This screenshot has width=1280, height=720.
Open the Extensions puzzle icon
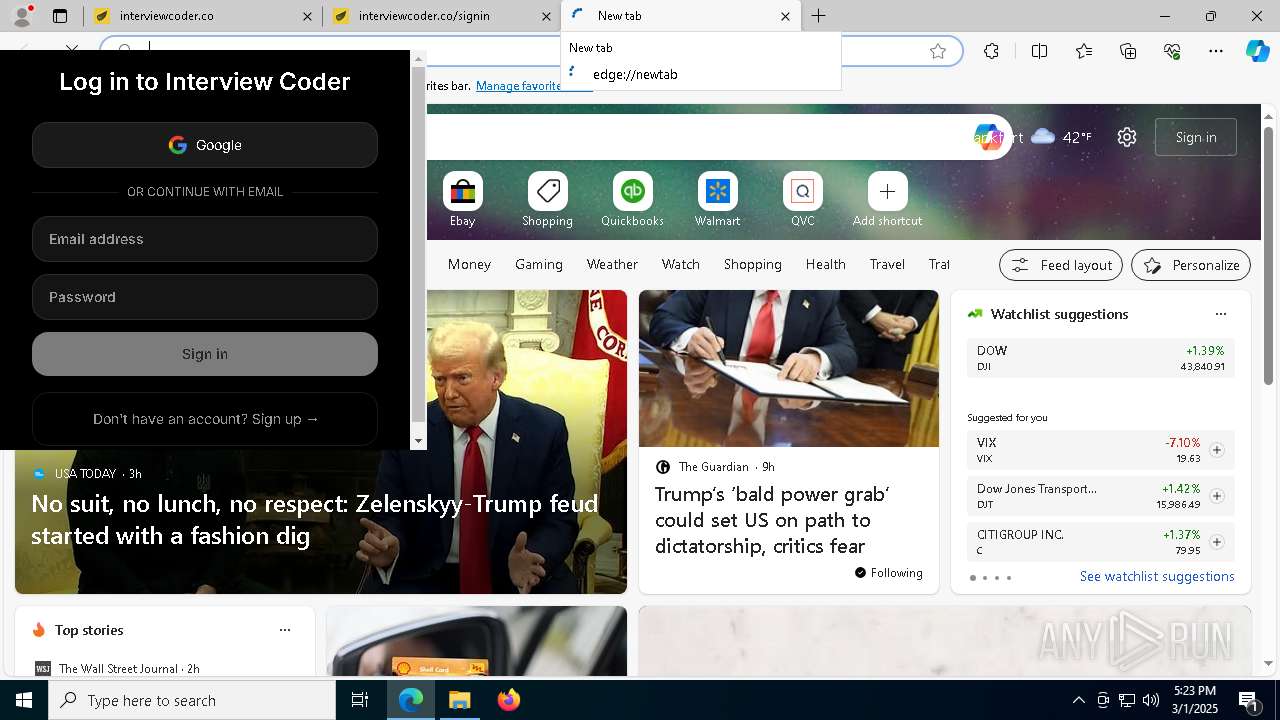pyautogui.click(x=991, y=51)
